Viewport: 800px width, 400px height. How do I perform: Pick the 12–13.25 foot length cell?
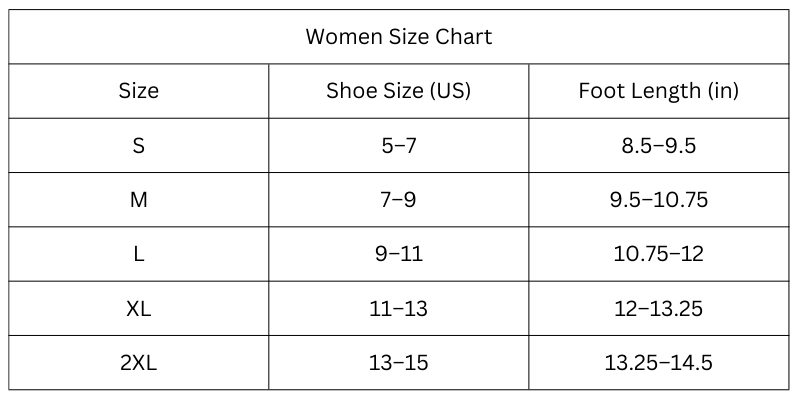pos(659,309)
